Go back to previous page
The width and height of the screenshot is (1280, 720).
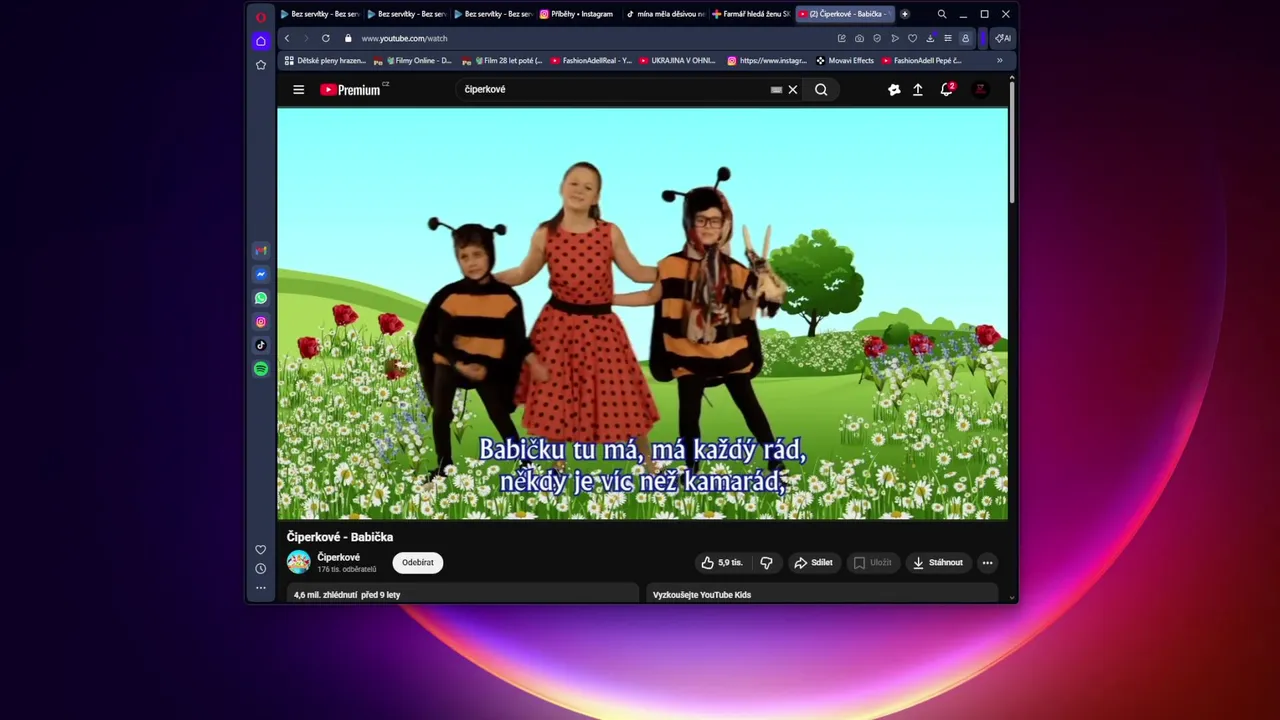click(287, 38)
